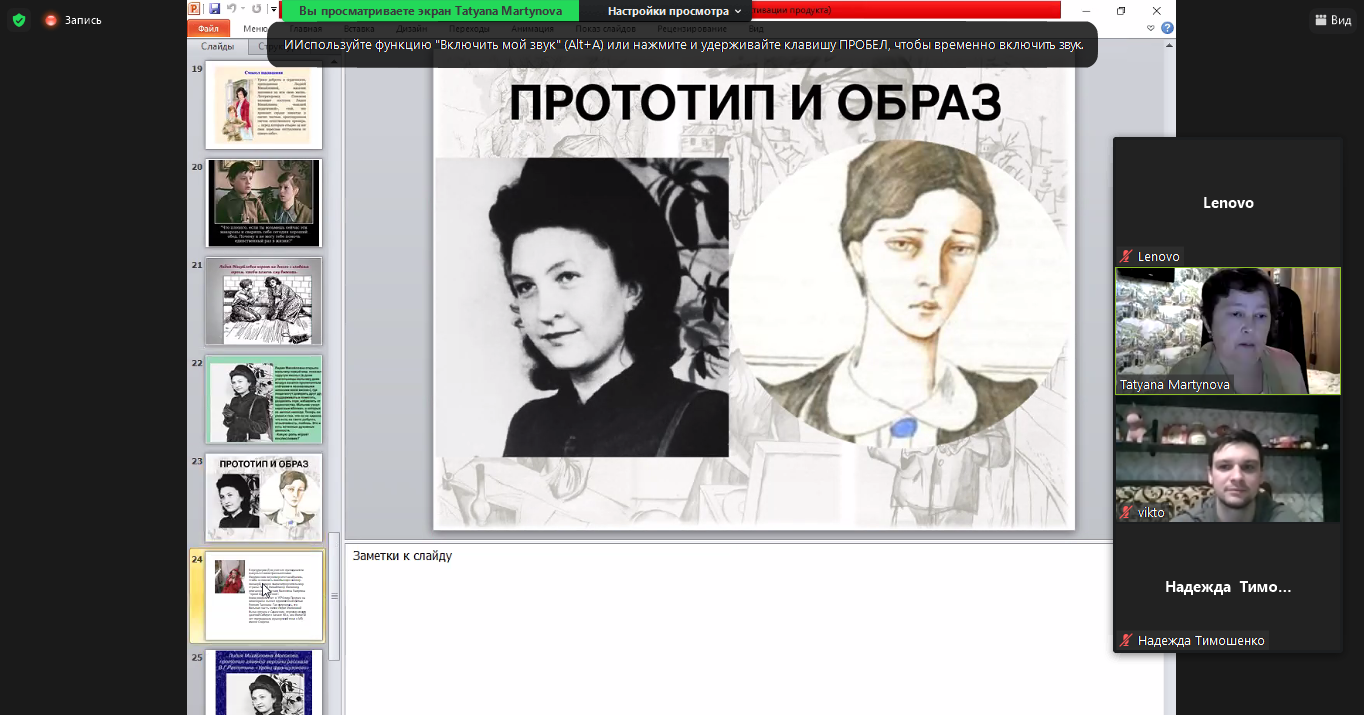The image size is (1364, 715).
Task: Switch to the Меню ribbon tab
Action: (255, 28)
